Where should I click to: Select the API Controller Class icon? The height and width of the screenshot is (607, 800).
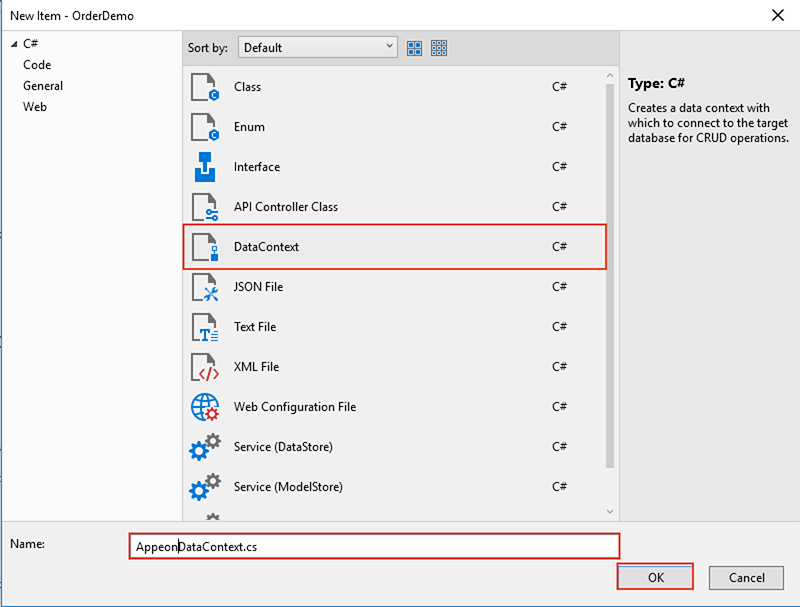[x=204, y=207]
